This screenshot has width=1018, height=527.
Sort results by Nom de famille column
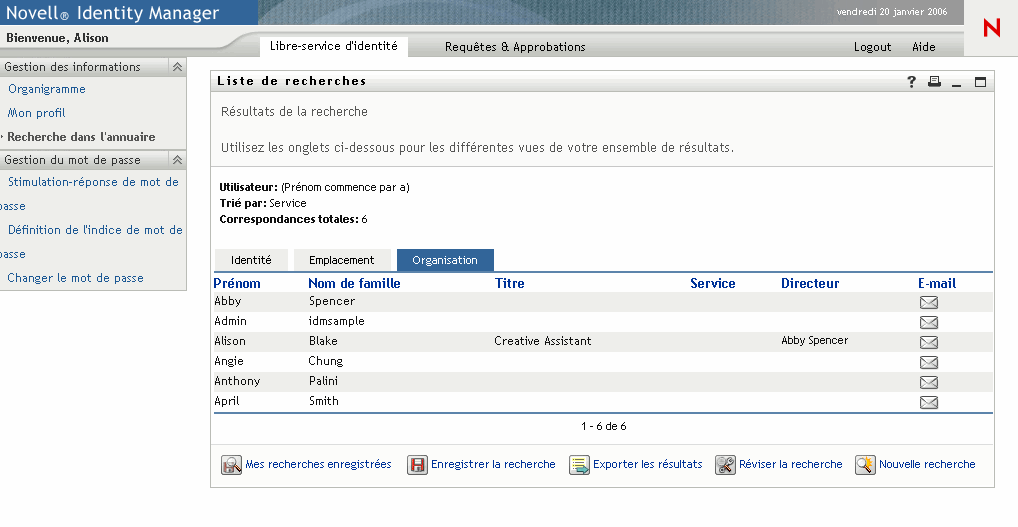(354, 284)
